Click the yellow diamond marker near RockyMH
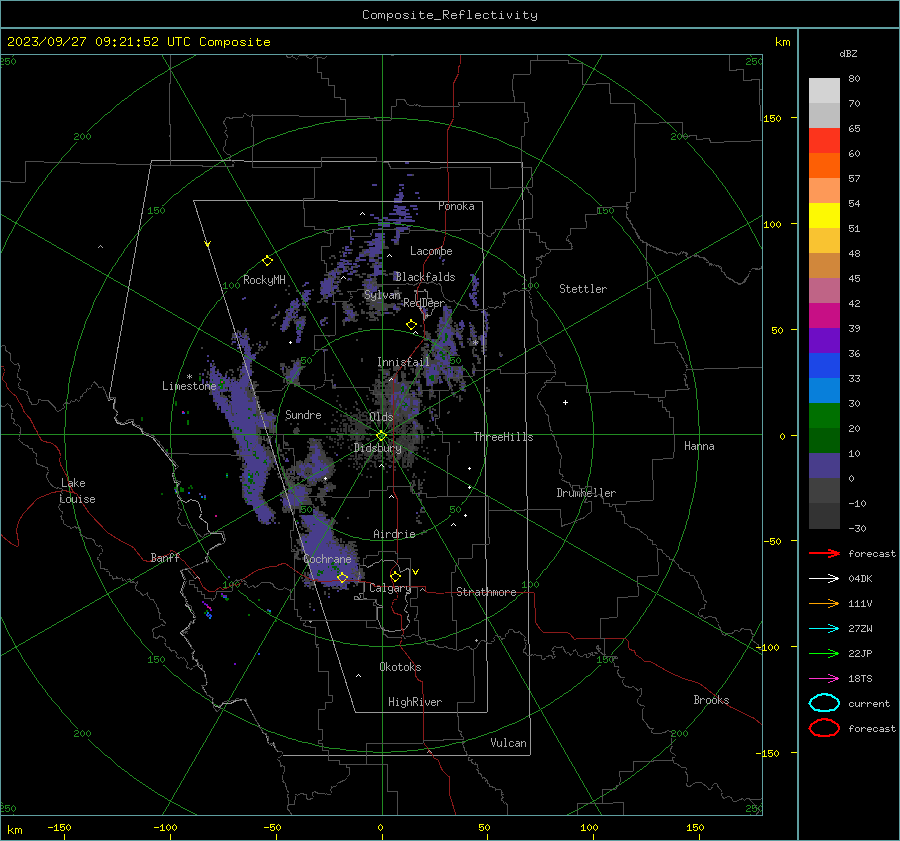The height and width of the screenshot is (841, 900). click(x=267, y=261)
